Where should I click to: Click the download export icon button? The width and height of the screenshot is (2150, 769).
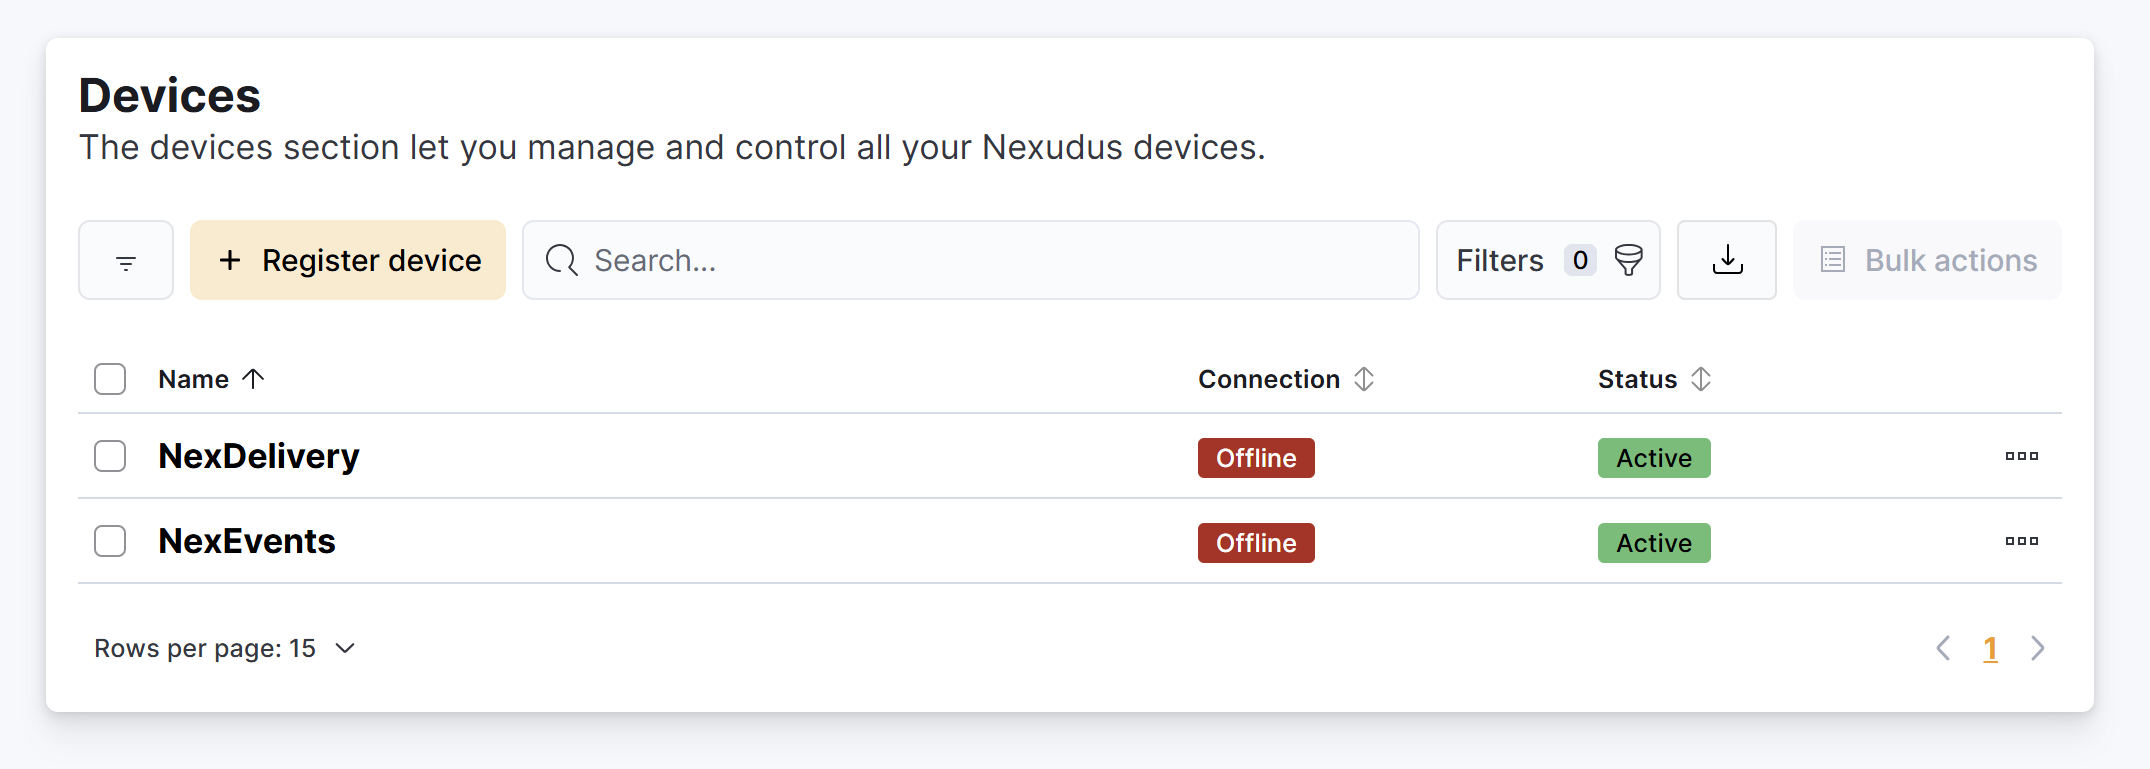[x=1727, y=260]
